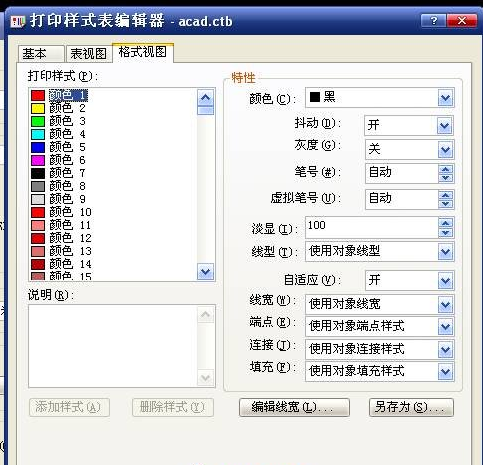Open the 填充(F) fill style dropdown
This screenshot has width=483, height=465.
[446, 372]
